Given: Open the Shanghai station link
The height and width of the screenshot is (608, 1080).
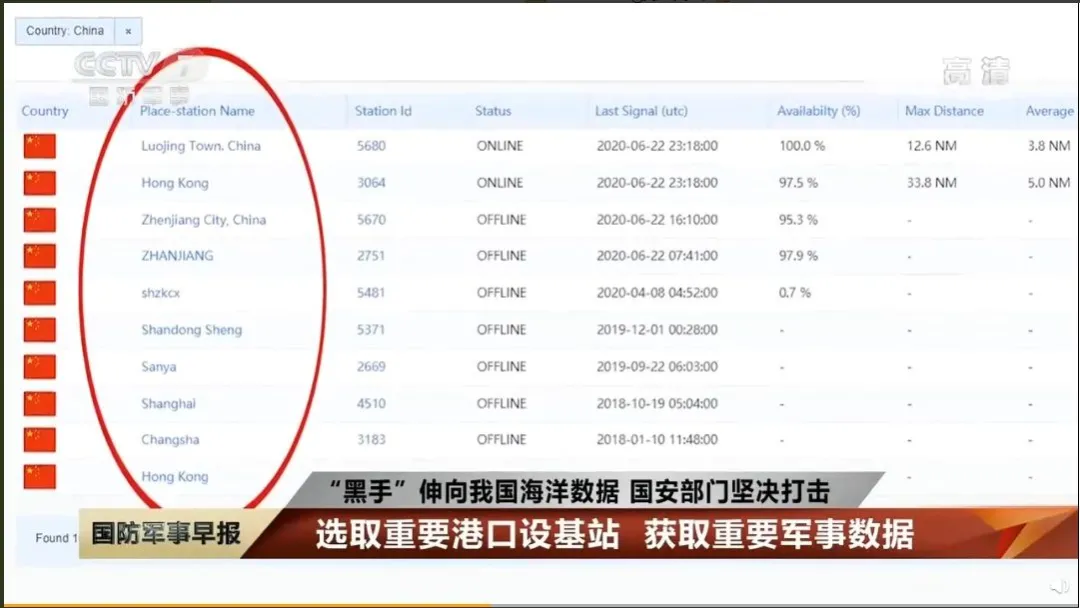Looking at the screenshot, I should coord(169,403).
